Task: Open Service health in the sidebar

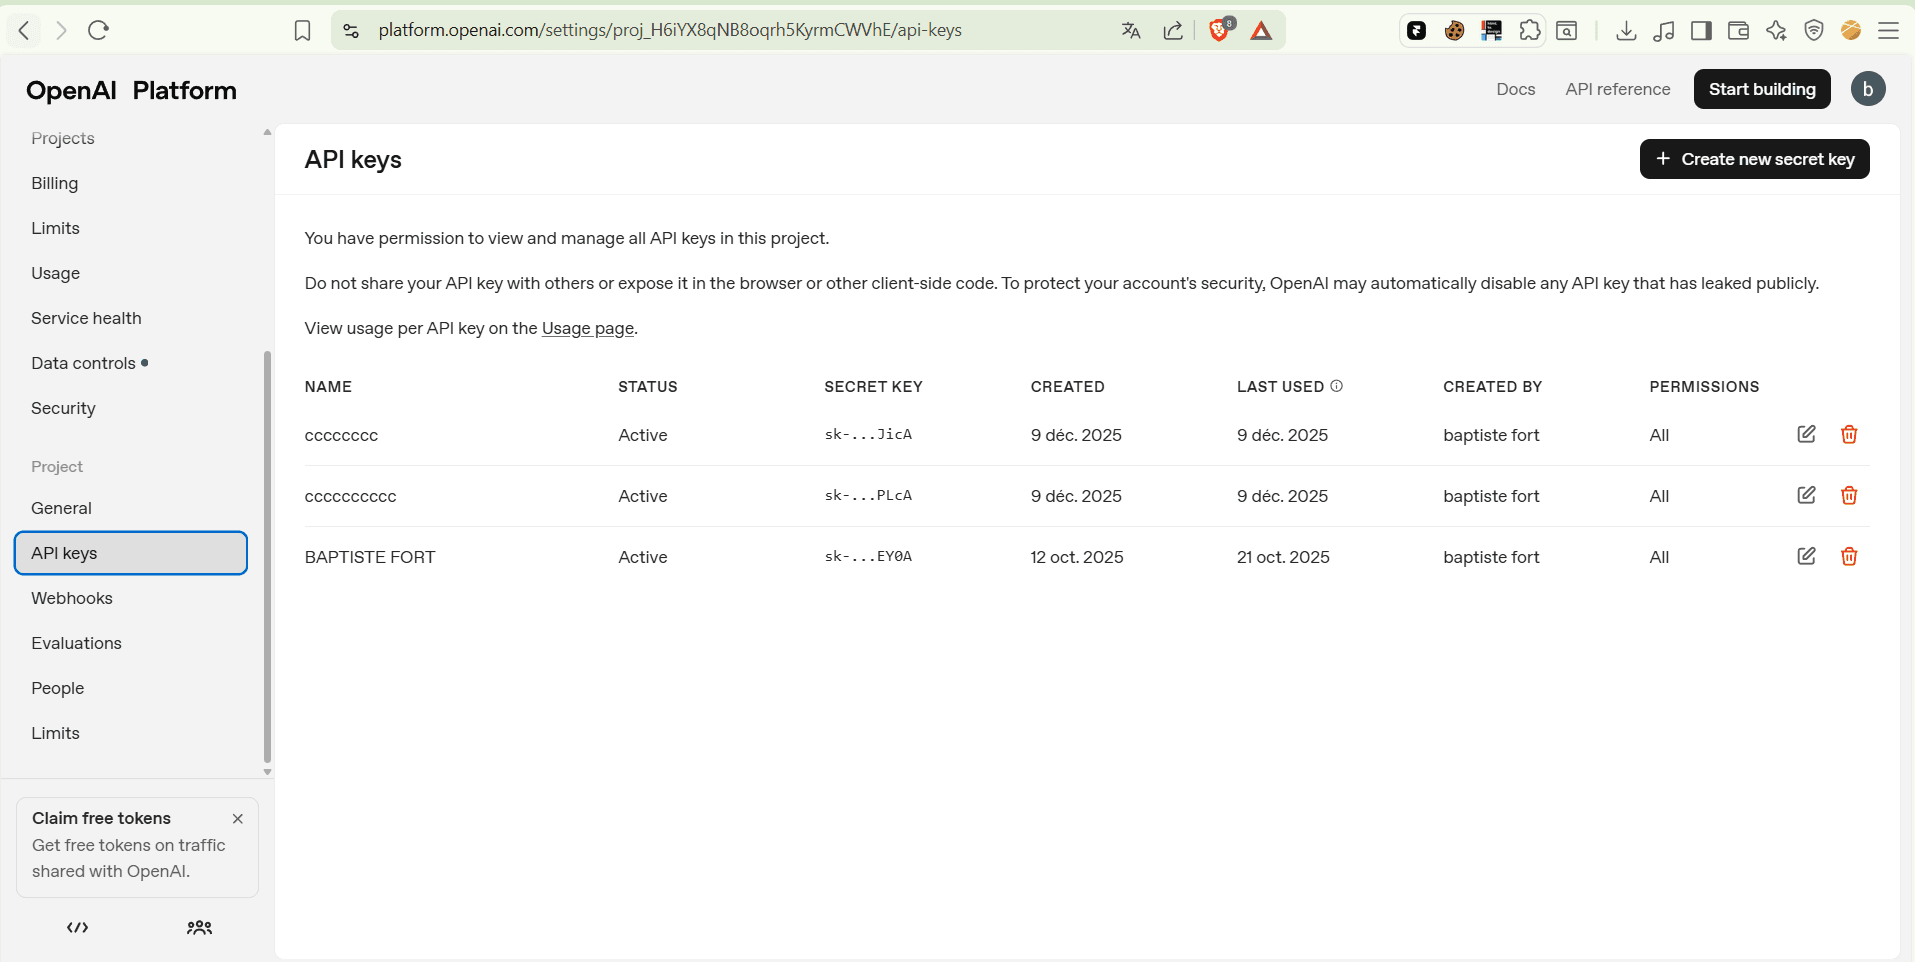Action: (86, 318)
